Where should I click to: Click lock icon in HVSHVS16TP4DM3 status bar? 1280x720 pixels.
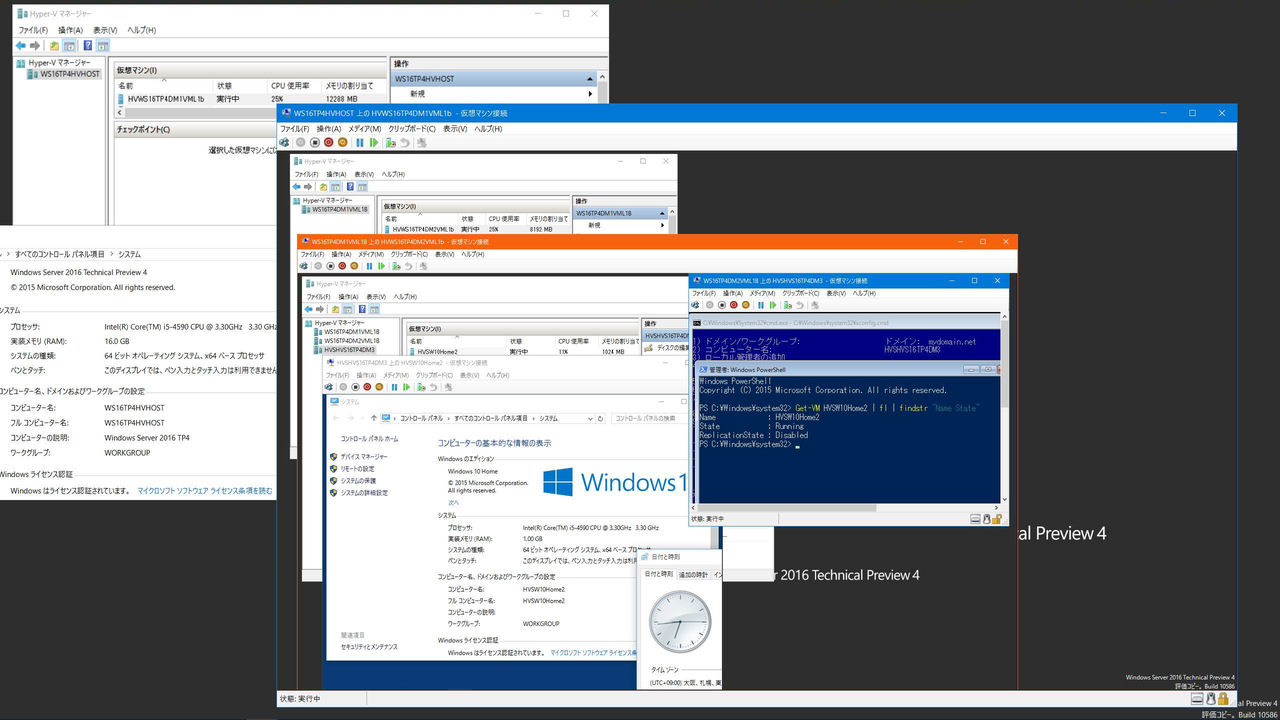tap(998, 519)
